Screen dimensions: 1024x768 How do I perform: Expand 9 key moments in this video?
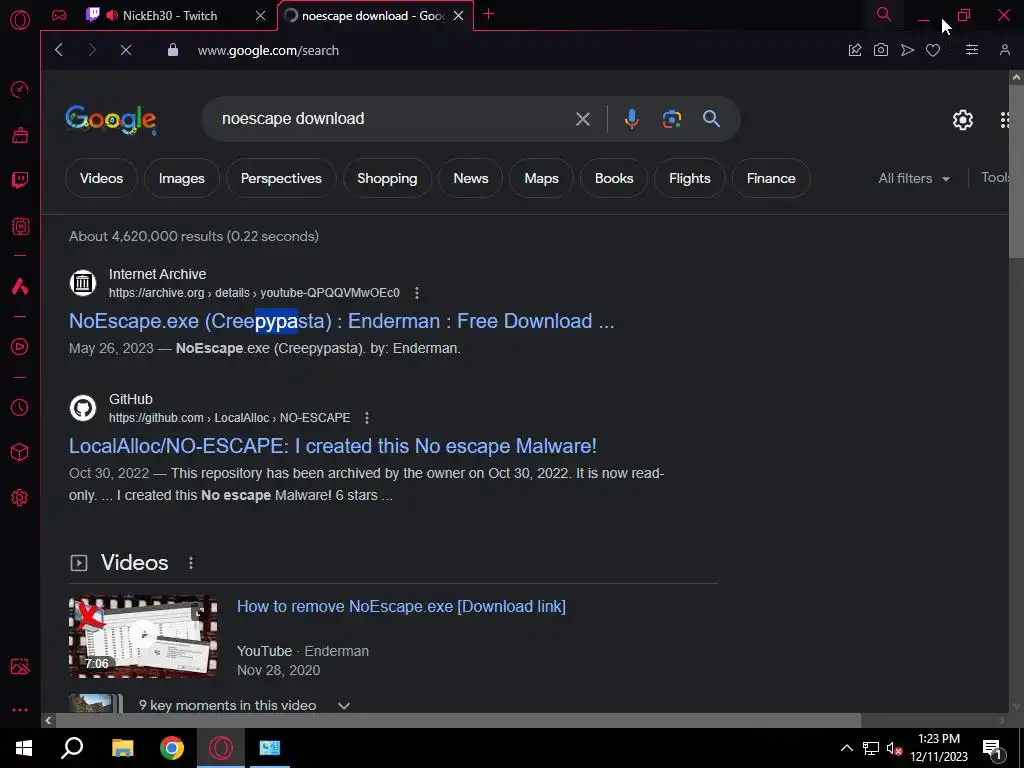(x=344, y=705)
